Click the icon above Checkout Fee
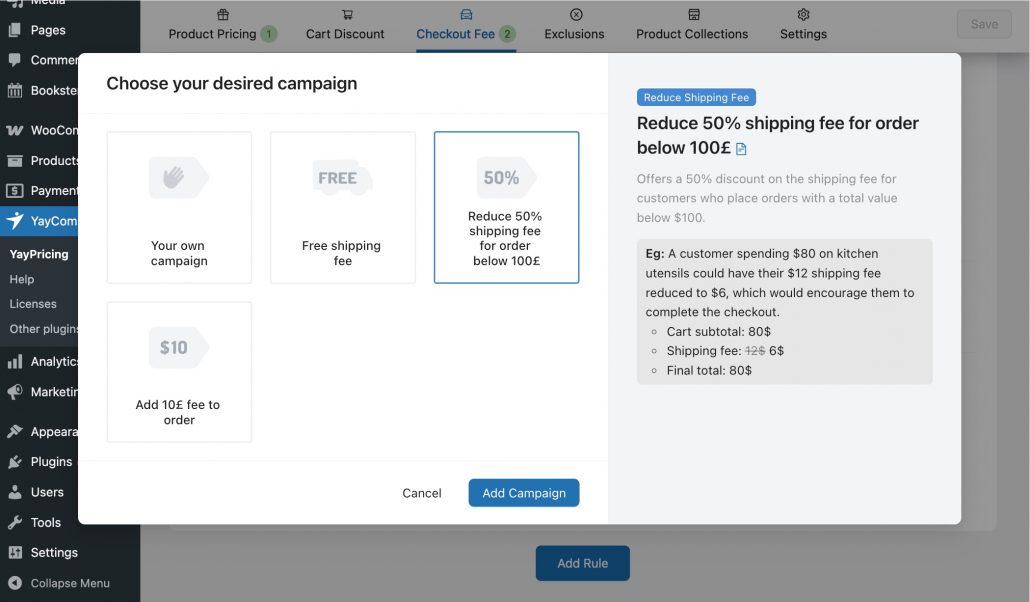Image resolution: width=1030 pixels, height=602 pixels. (x=466, y=14)
